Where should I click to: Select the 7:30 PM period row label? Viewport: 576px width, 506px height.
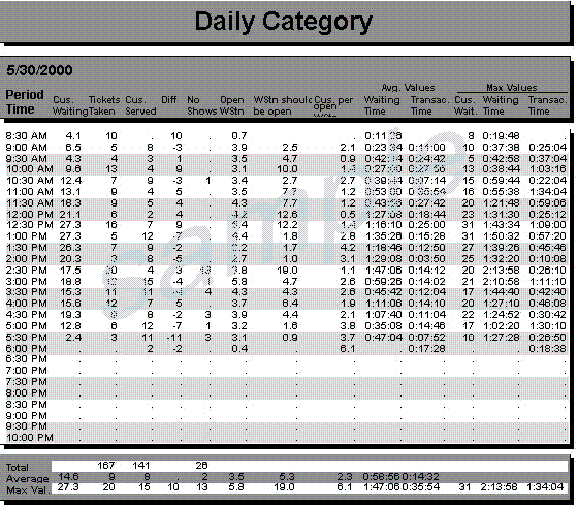[x=26, y=382]
